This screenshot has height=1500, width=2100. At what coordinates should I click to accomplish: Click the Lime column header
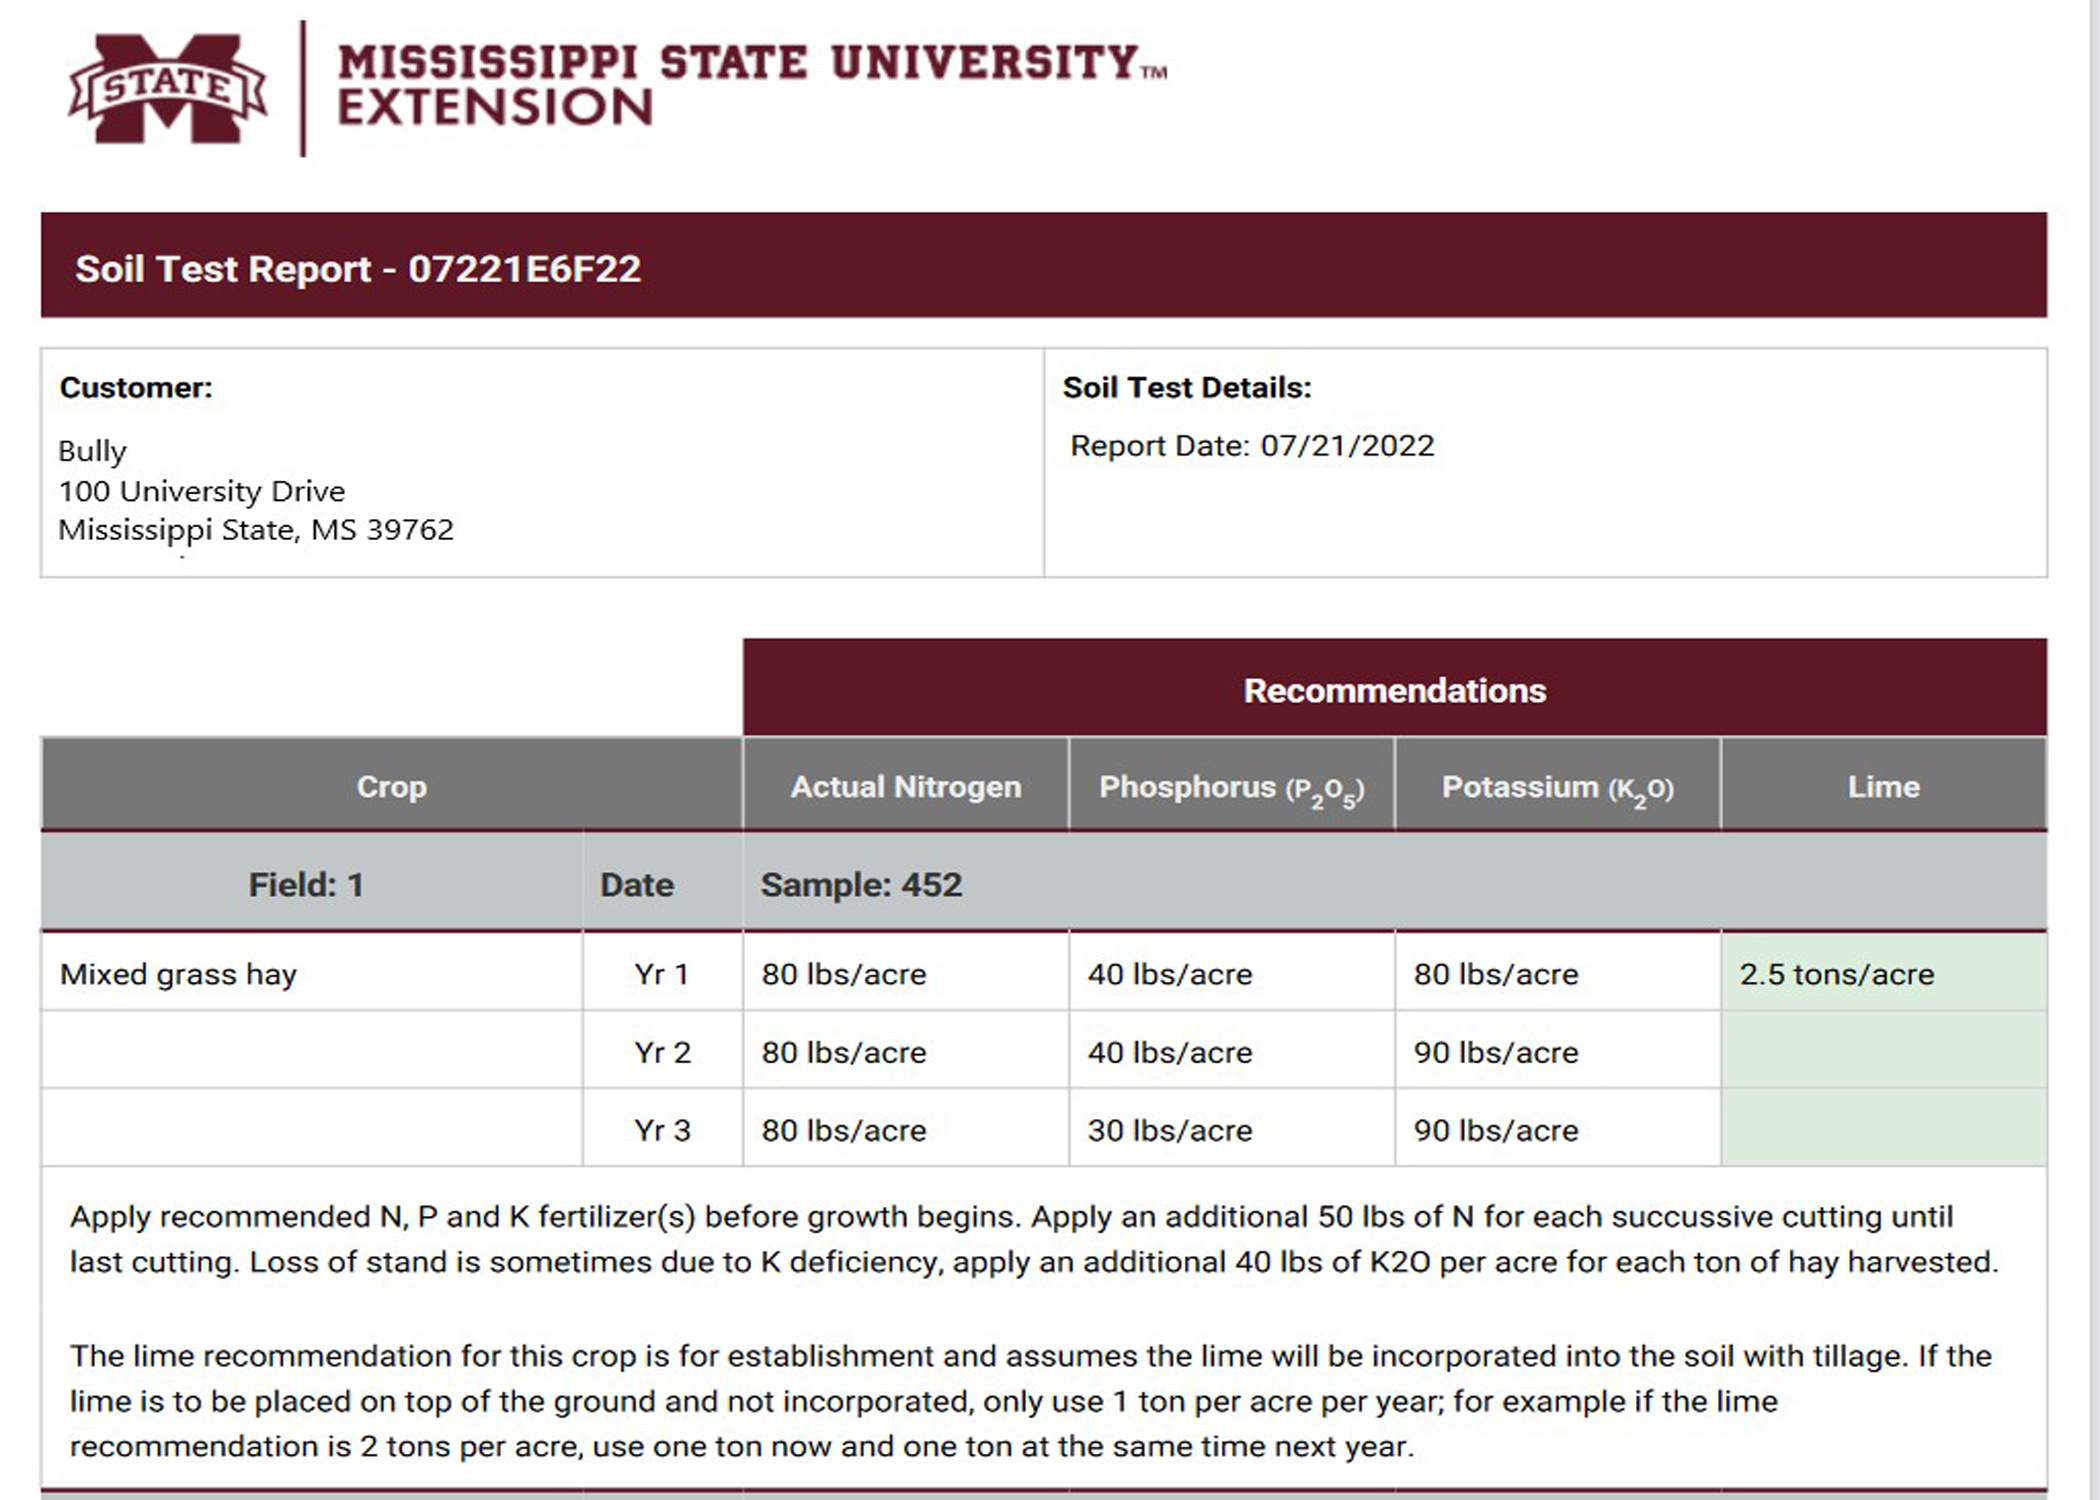[1884, 785]
